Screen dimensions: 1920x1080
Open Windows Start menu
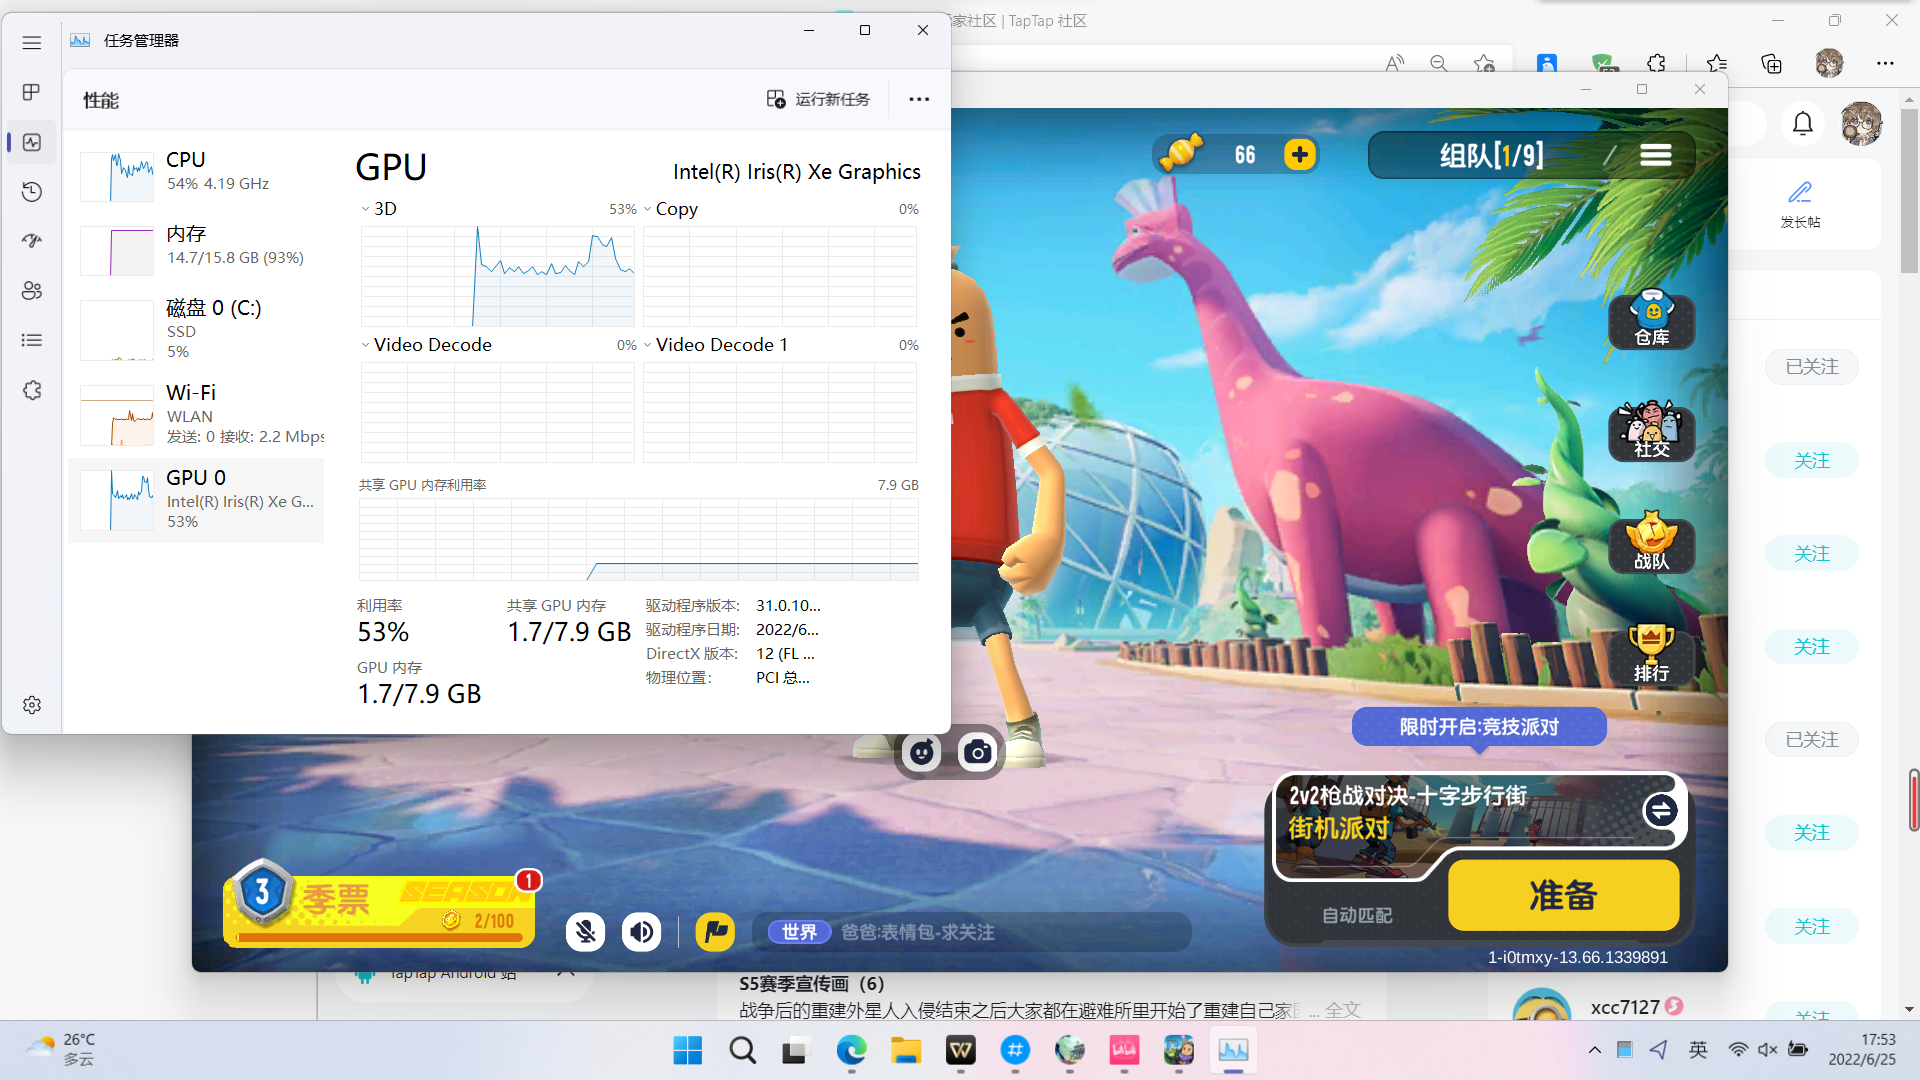point(688,1050)
